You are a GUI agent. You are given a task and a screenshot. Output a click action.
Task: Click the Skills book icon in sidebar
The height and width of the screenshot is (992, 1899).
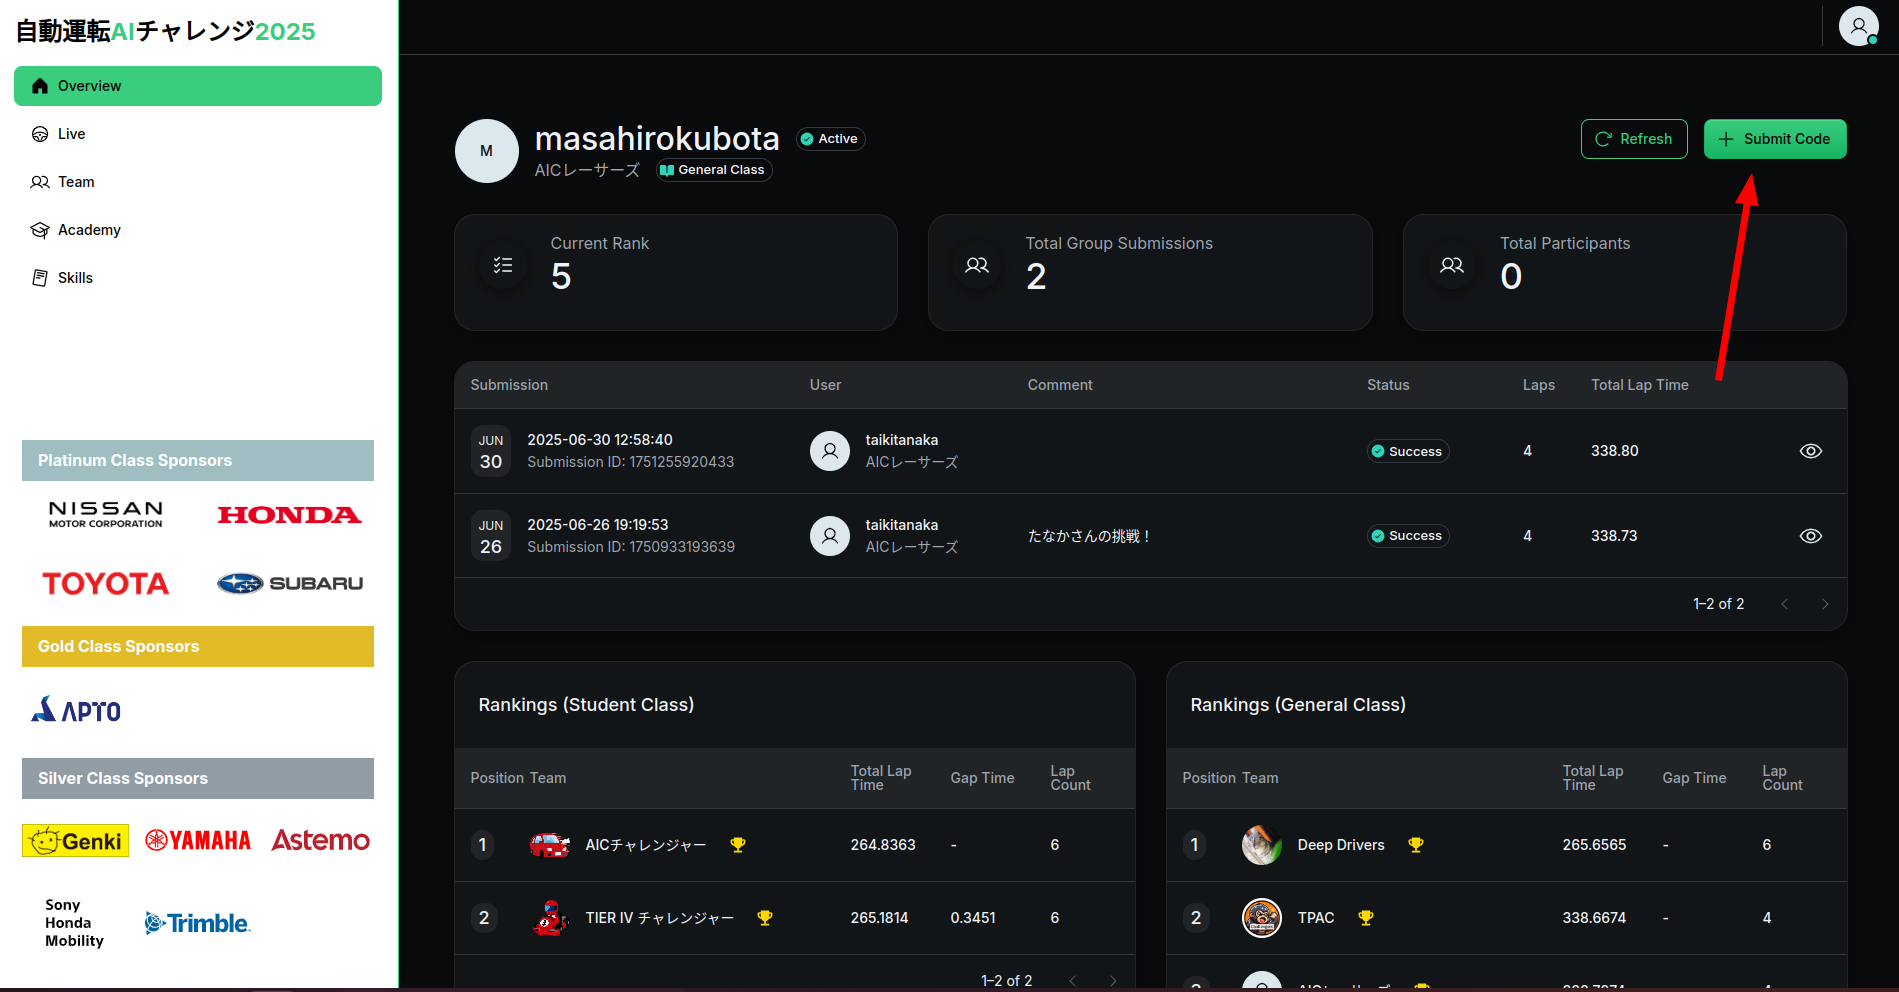point(40,278)
